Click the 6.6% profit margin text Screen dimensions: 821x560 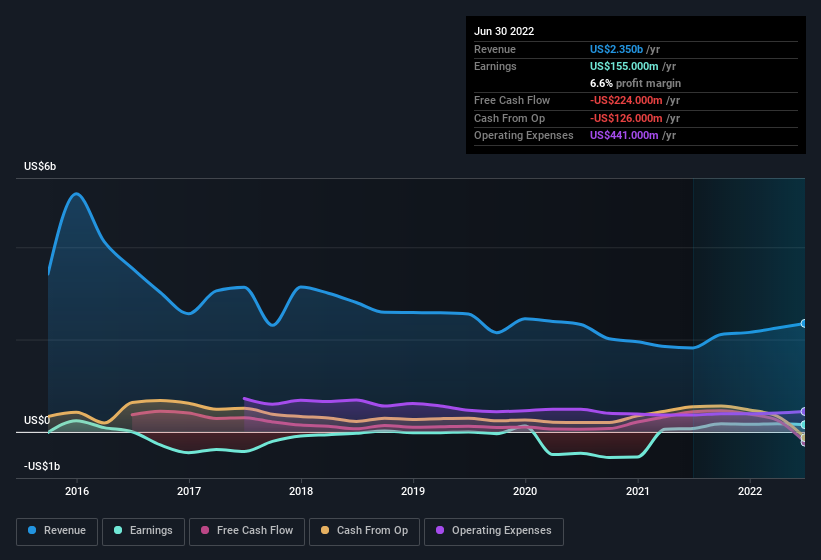(x=635, y=83)
